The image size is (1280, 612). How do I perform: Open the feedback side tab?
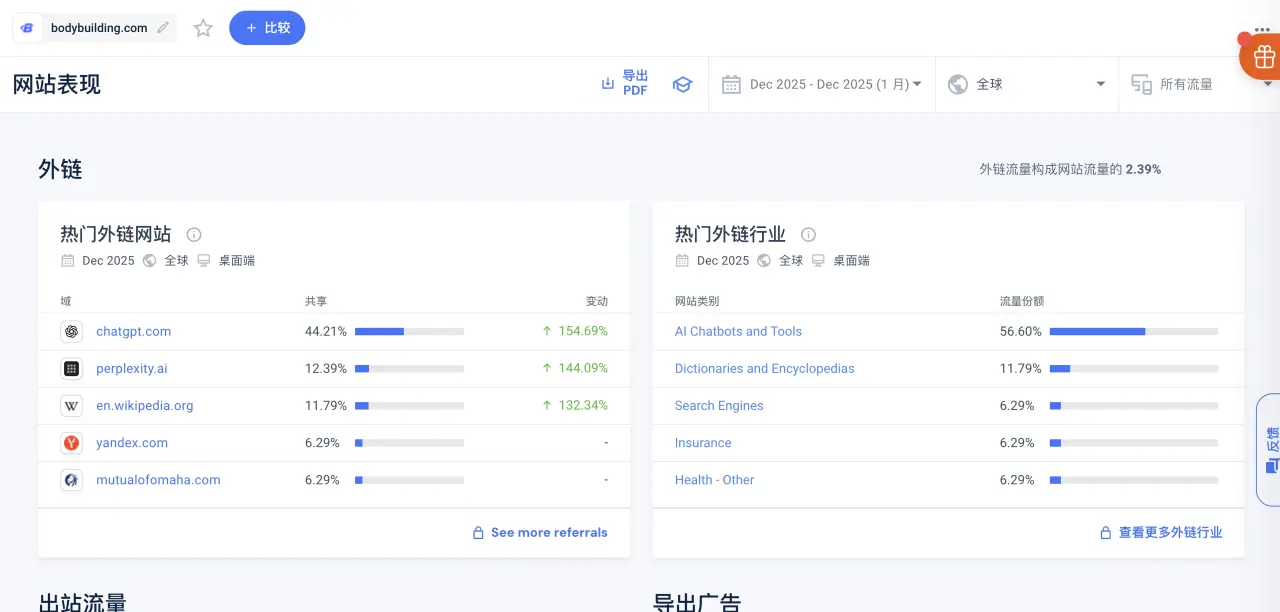click(x=1269, y=450)
